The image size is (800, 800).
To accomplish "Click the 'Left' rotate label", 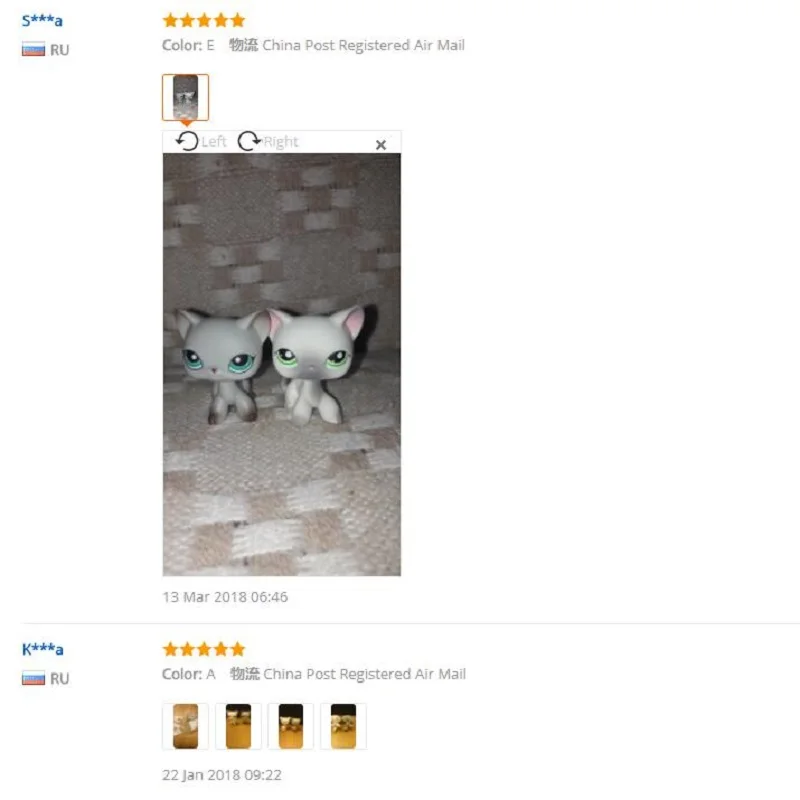I will [213, 141].
